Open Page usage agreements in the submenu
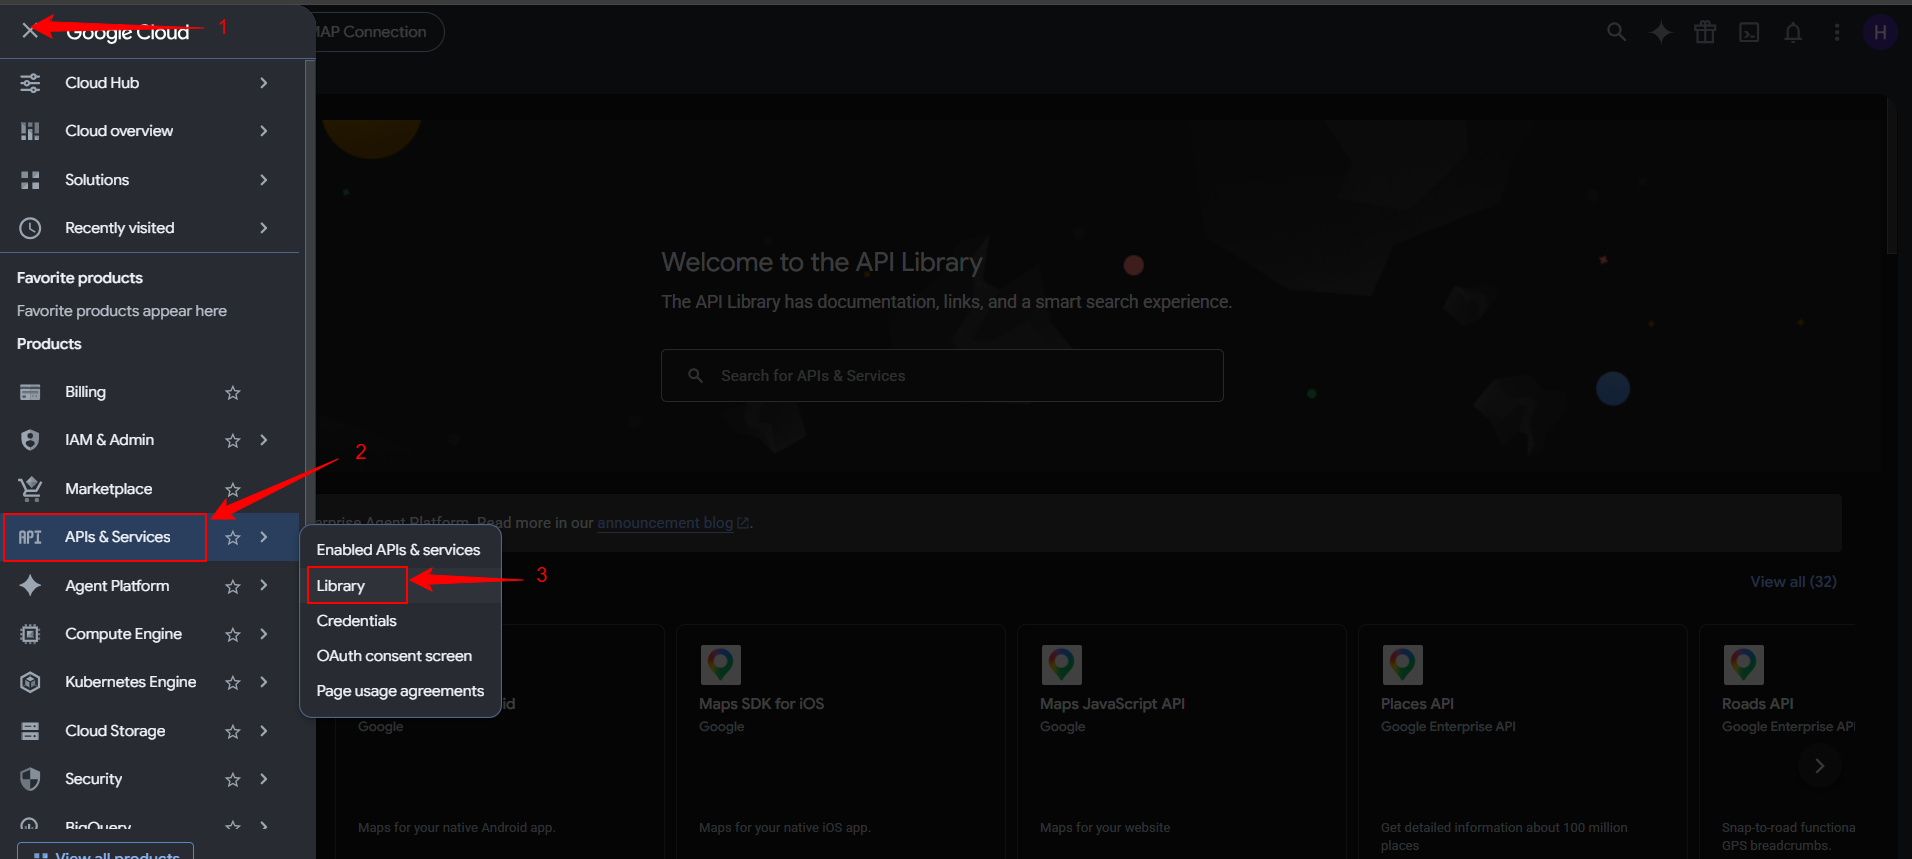1912x859 pixels. pos(399,691)
